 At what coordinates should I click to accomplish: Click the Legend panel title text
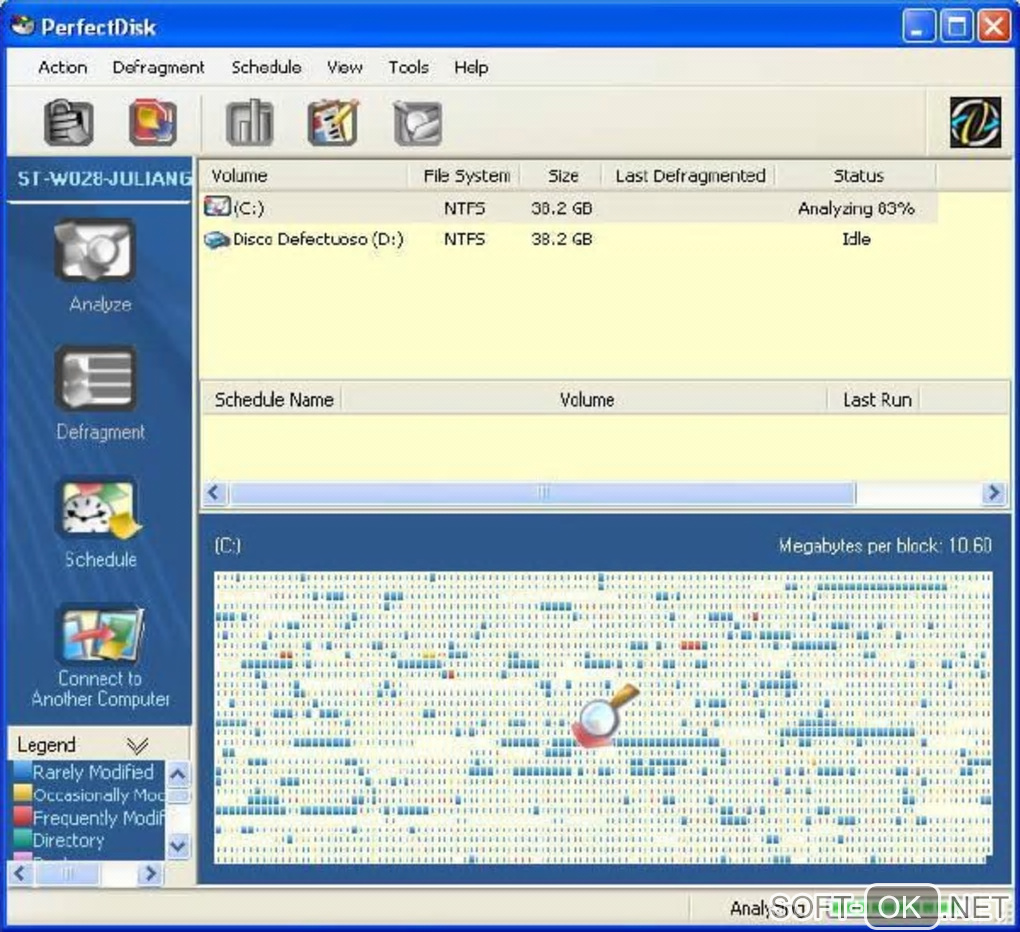coord(46,745)
